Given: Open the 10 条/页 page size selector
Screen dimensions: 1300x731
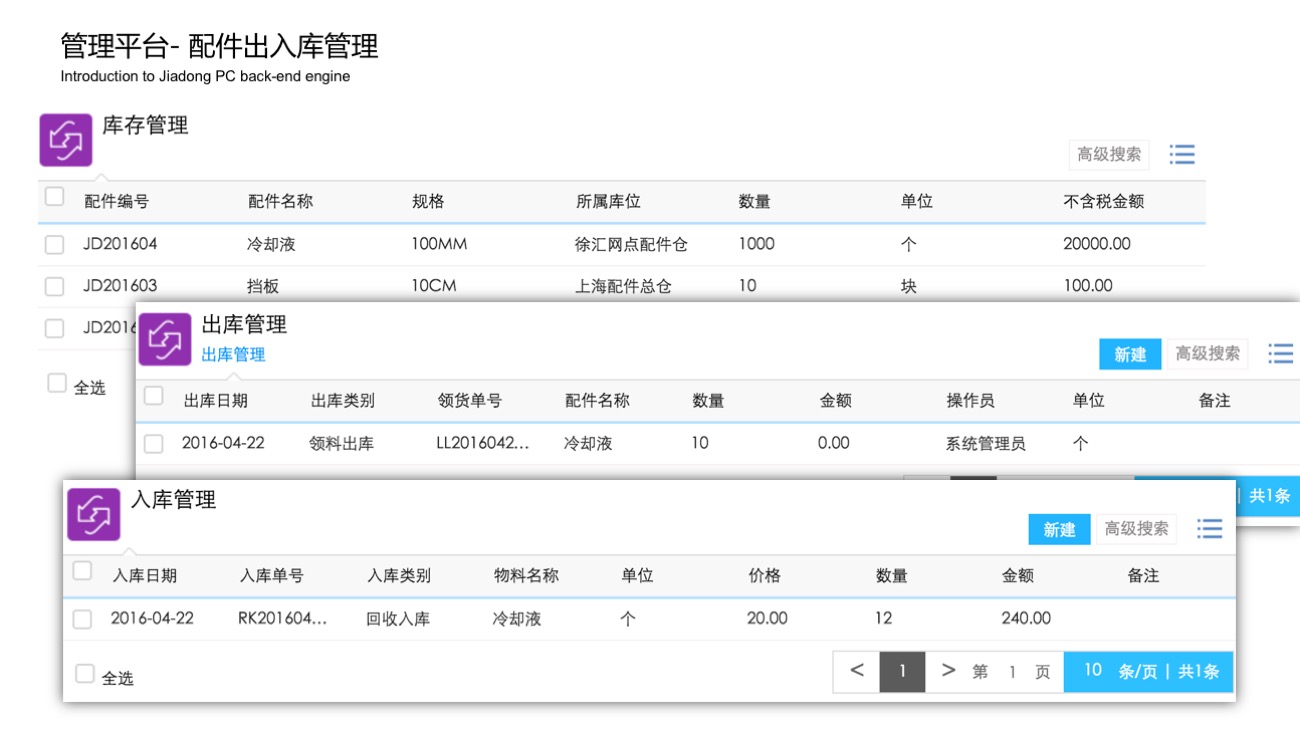Looking at the screenshot, I should point(1093,672).
